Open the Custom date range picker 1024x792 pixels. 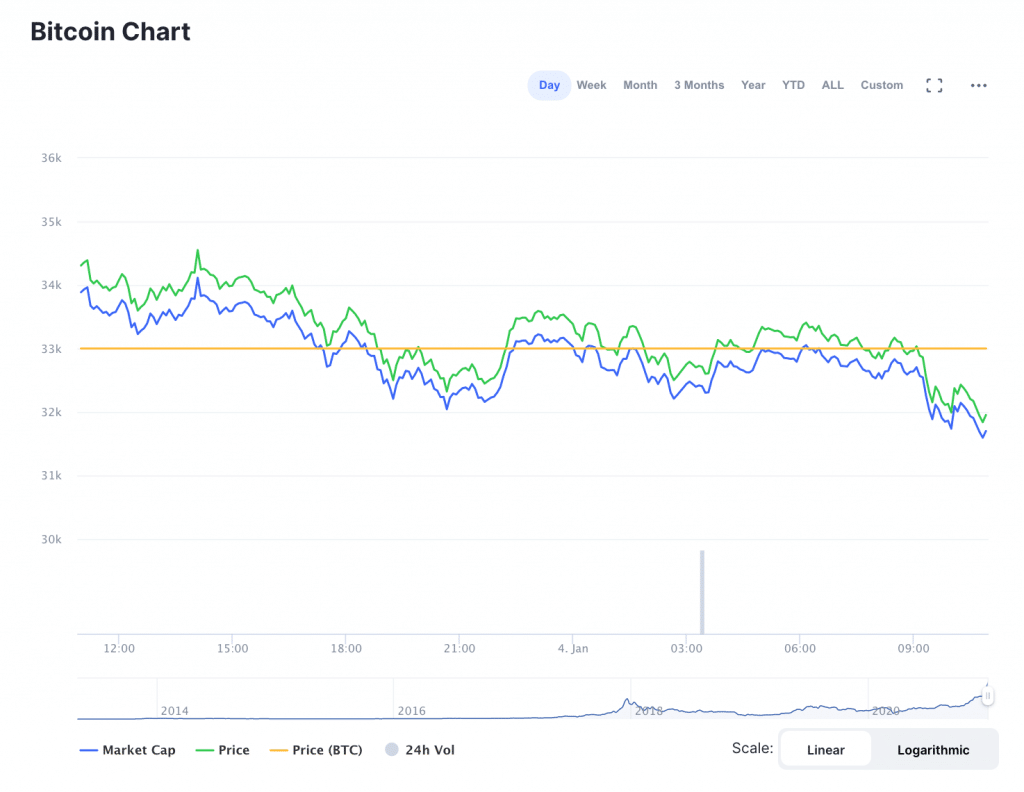click(881, 85)
